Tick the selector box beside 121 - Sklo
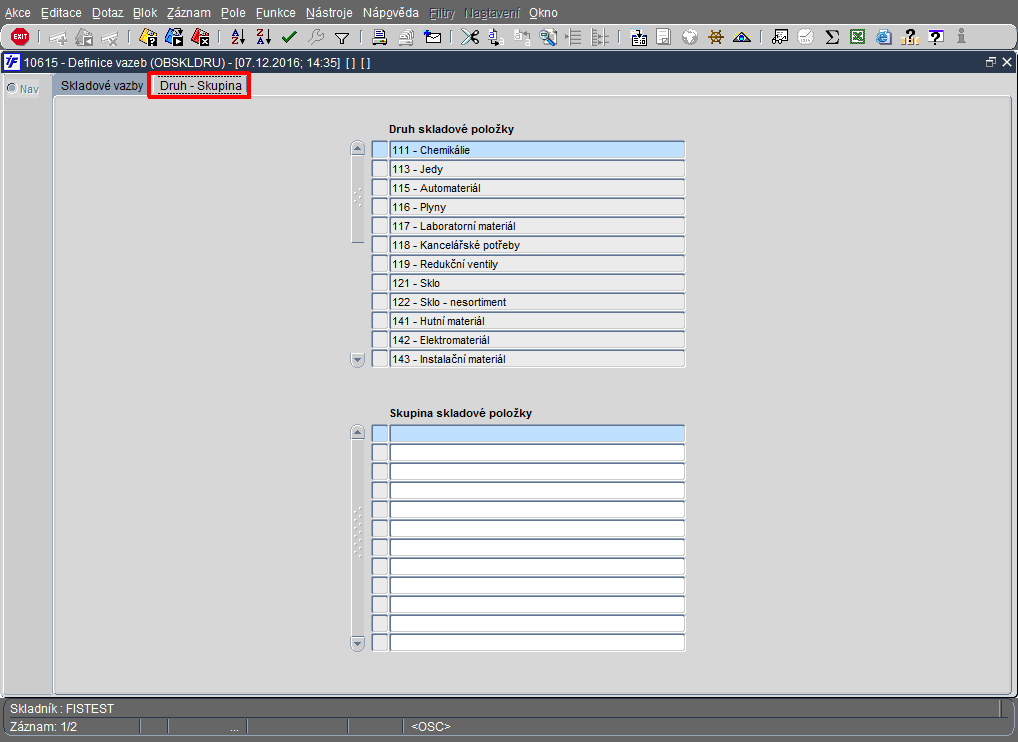Screen dimensions: 1018x742 click(x=380, y=282)
